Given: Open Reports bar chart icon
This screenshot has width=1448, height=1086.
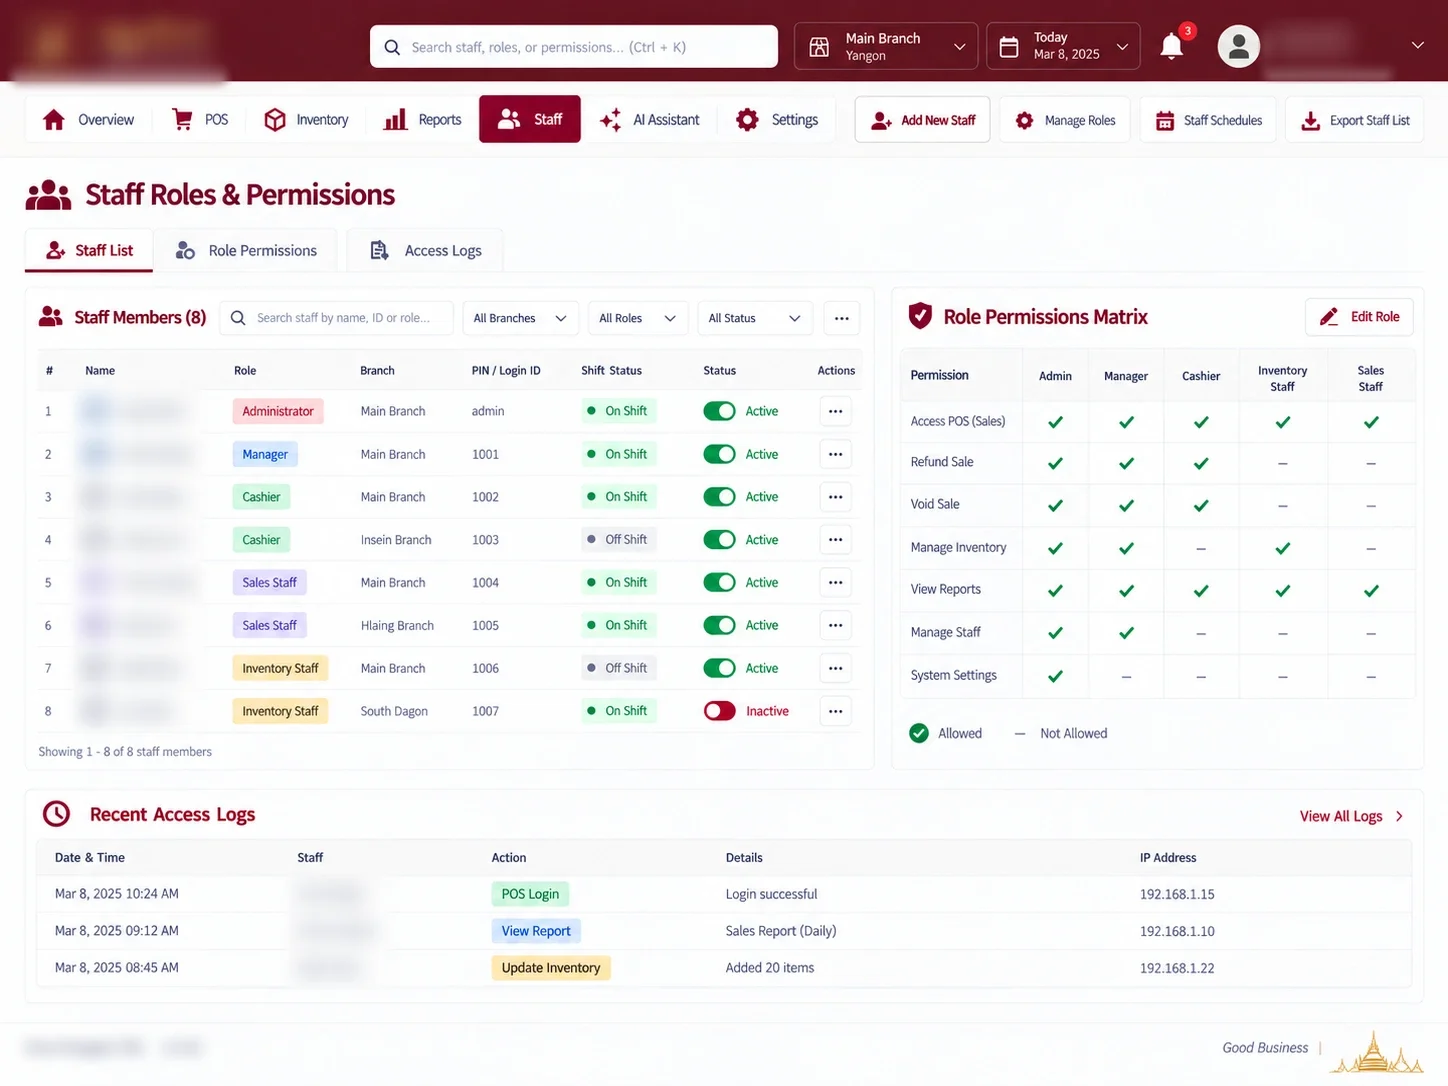Looking at the screenshot, I should (396, 119).
